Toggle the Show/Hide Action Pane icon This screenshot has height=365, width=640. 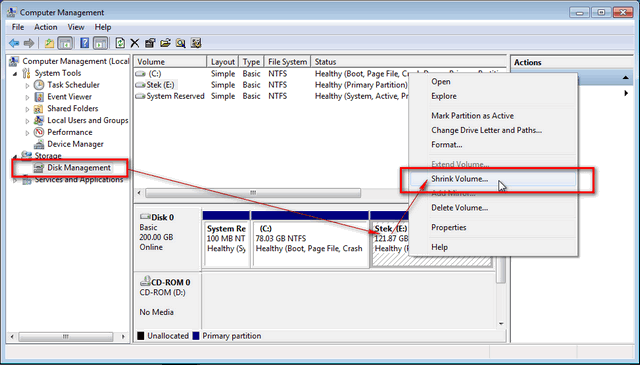point(100,43)
